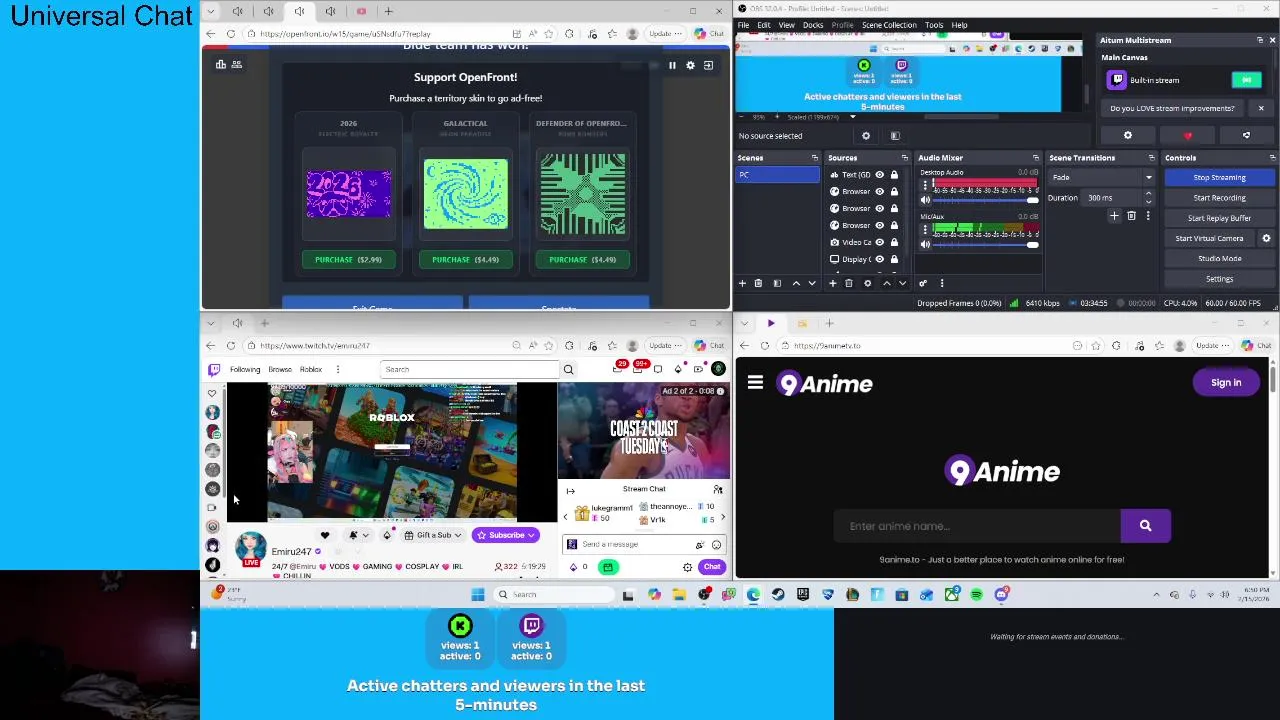Purchase the 2026 skin for $2.99
Viewport: 1280px width, 720px height.
tap(348, 260)
